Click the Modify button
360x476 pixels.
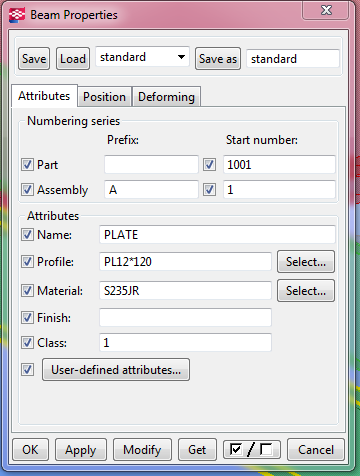(142, 450)
